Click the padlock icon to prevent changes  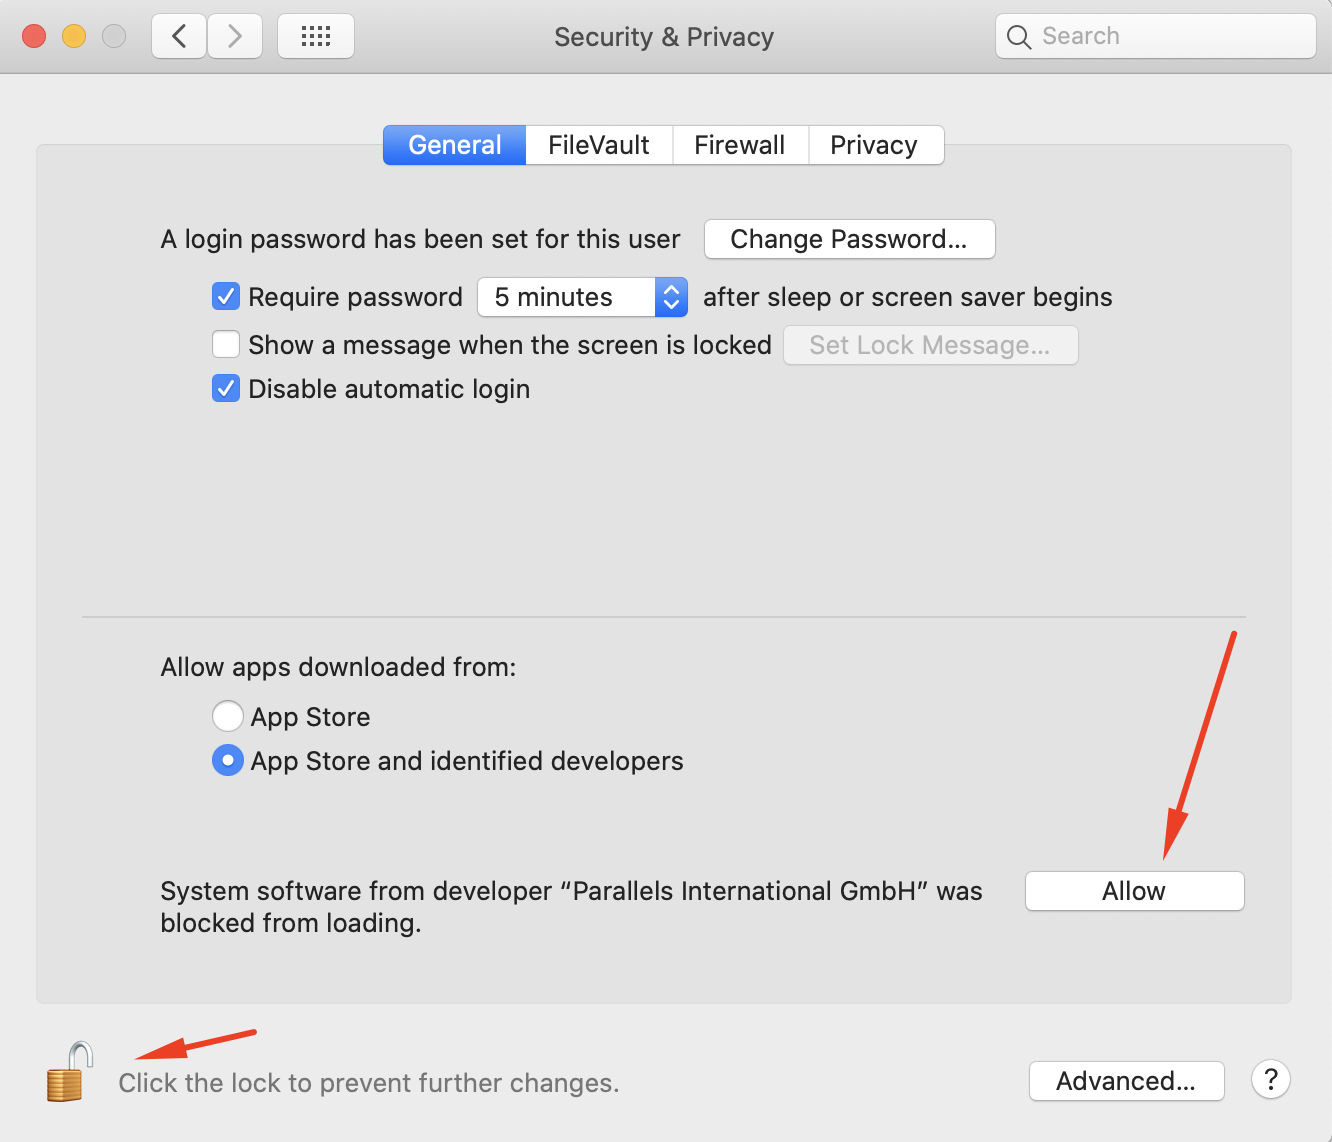(x=68, y=1073)
